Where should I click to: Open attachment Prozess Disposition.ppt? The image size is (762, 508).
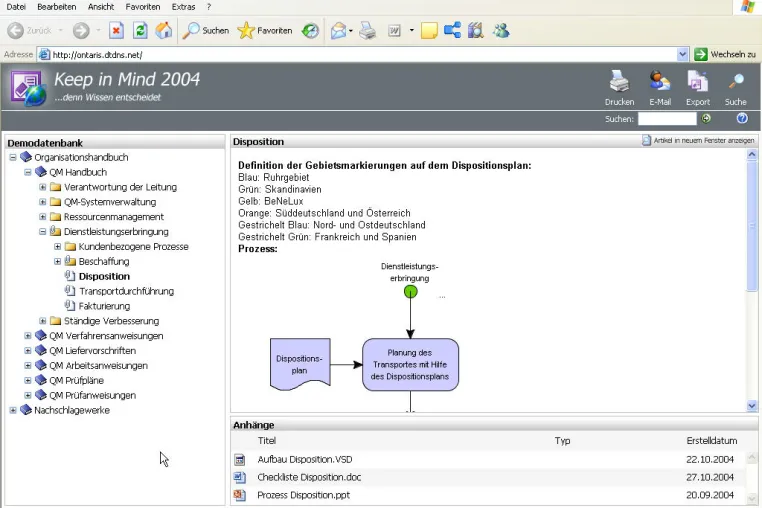click(x=303, y=495)
